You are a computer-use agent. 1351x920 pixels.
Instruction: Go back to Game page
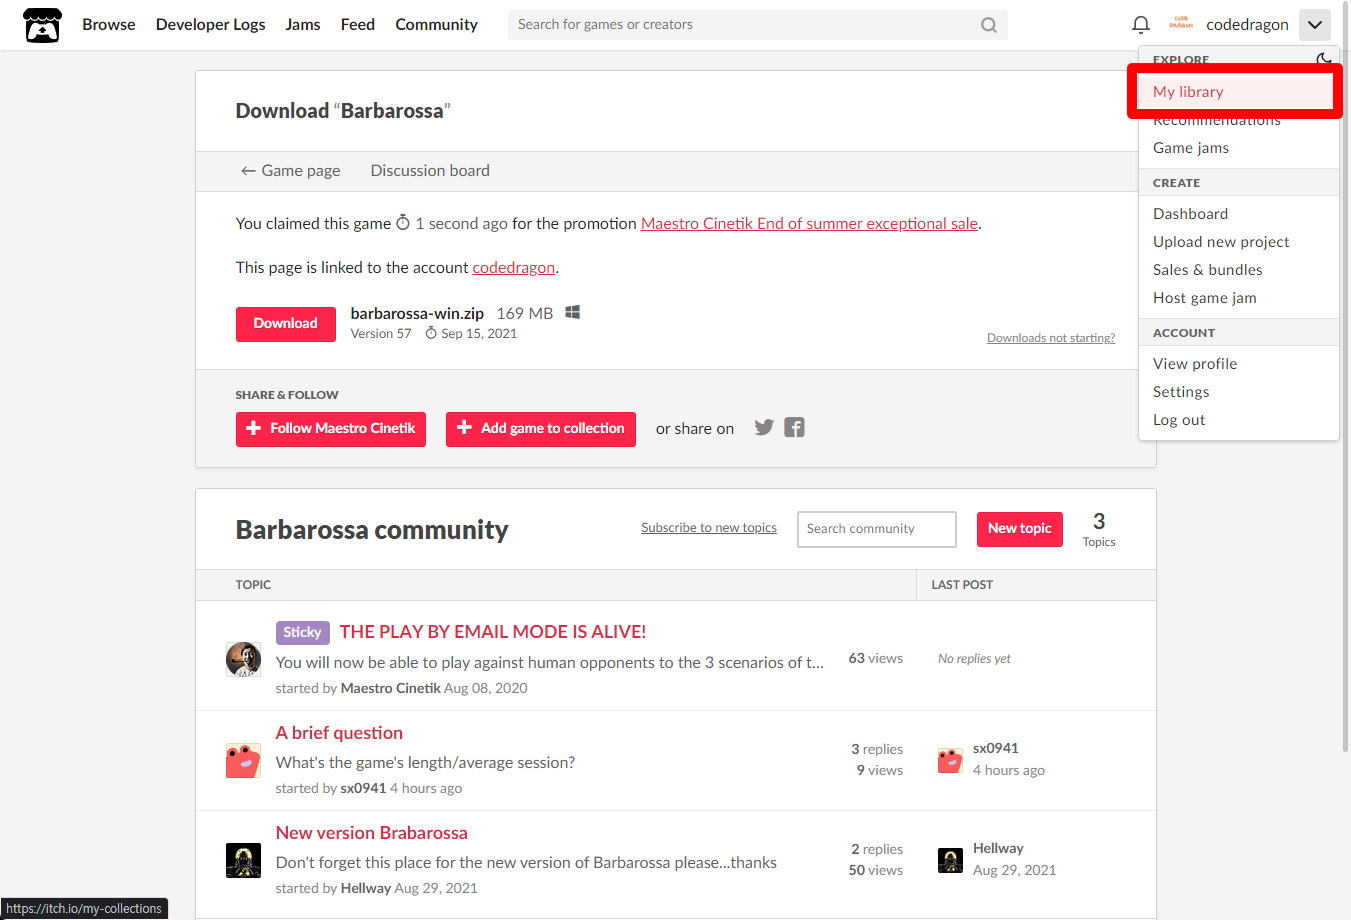coord(290,171)
